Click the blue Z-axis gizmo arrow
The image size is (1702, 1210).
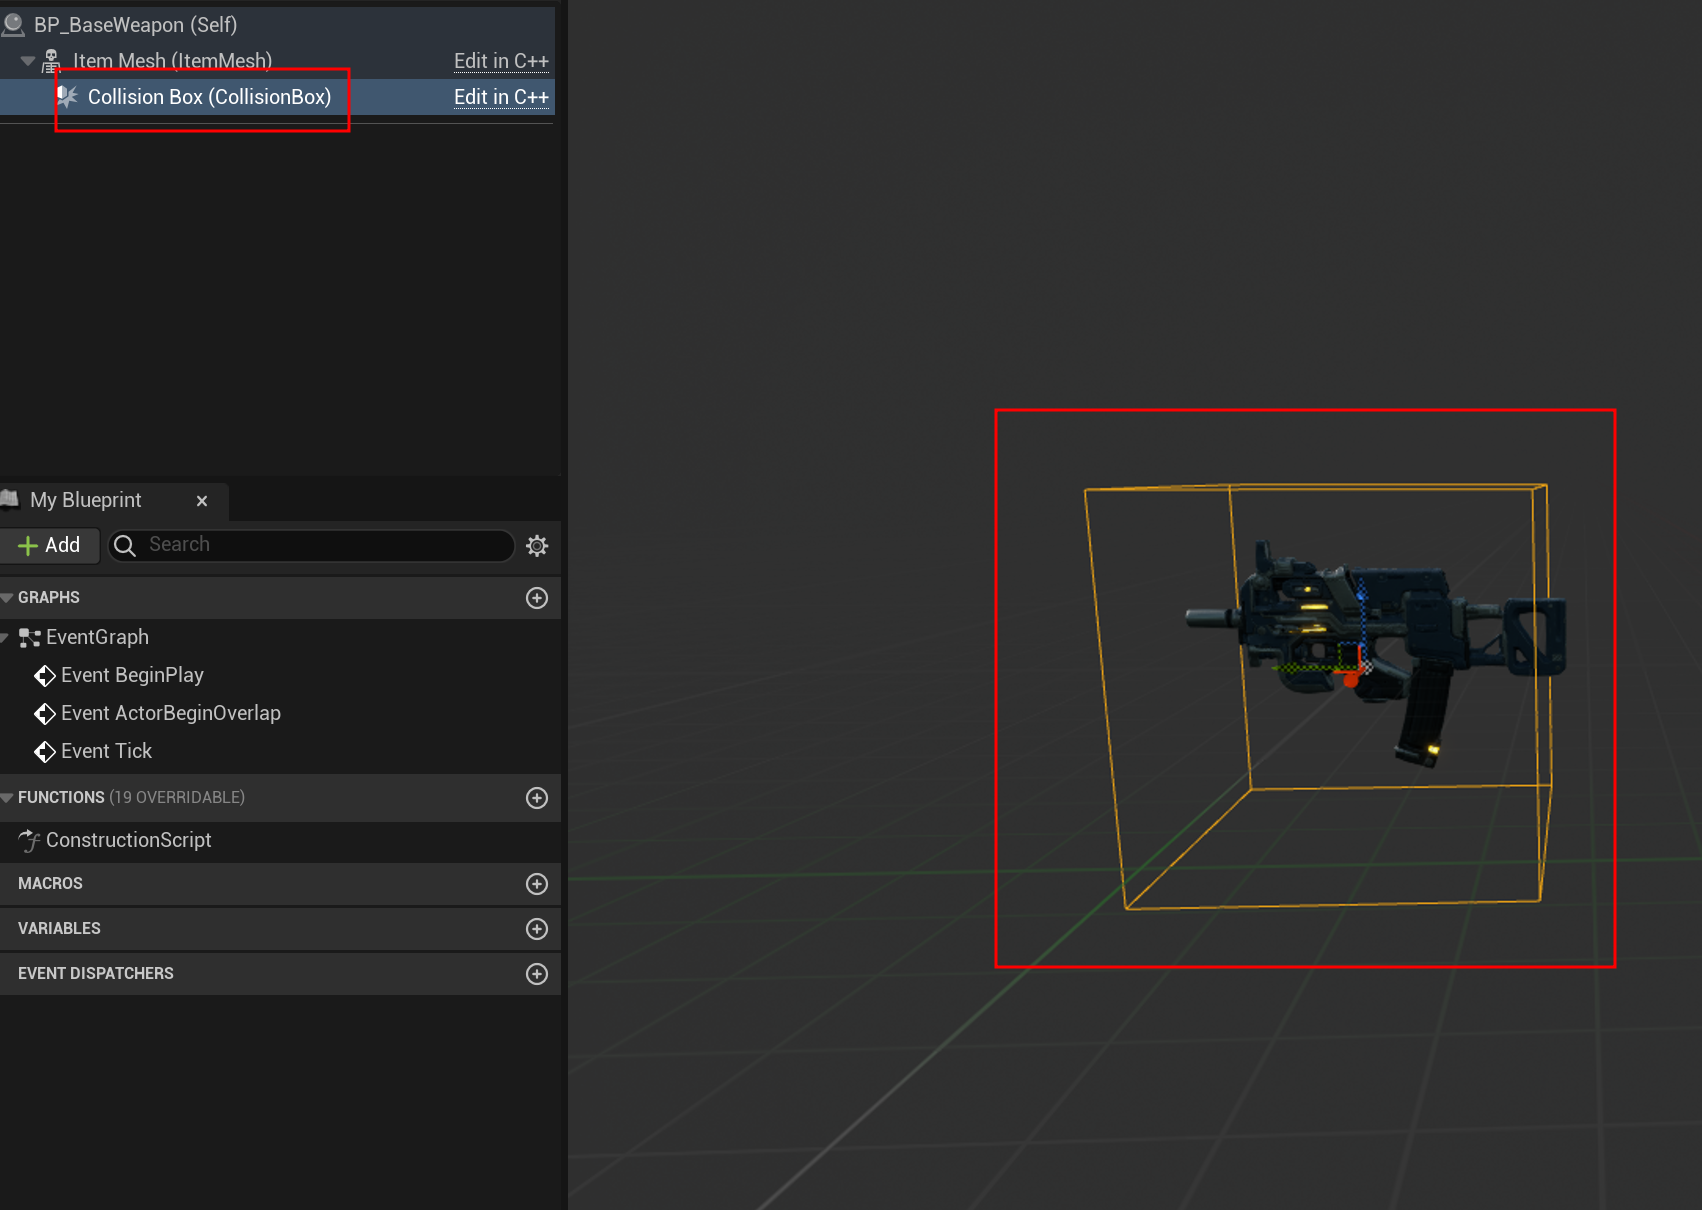[x=1361, y=592]
